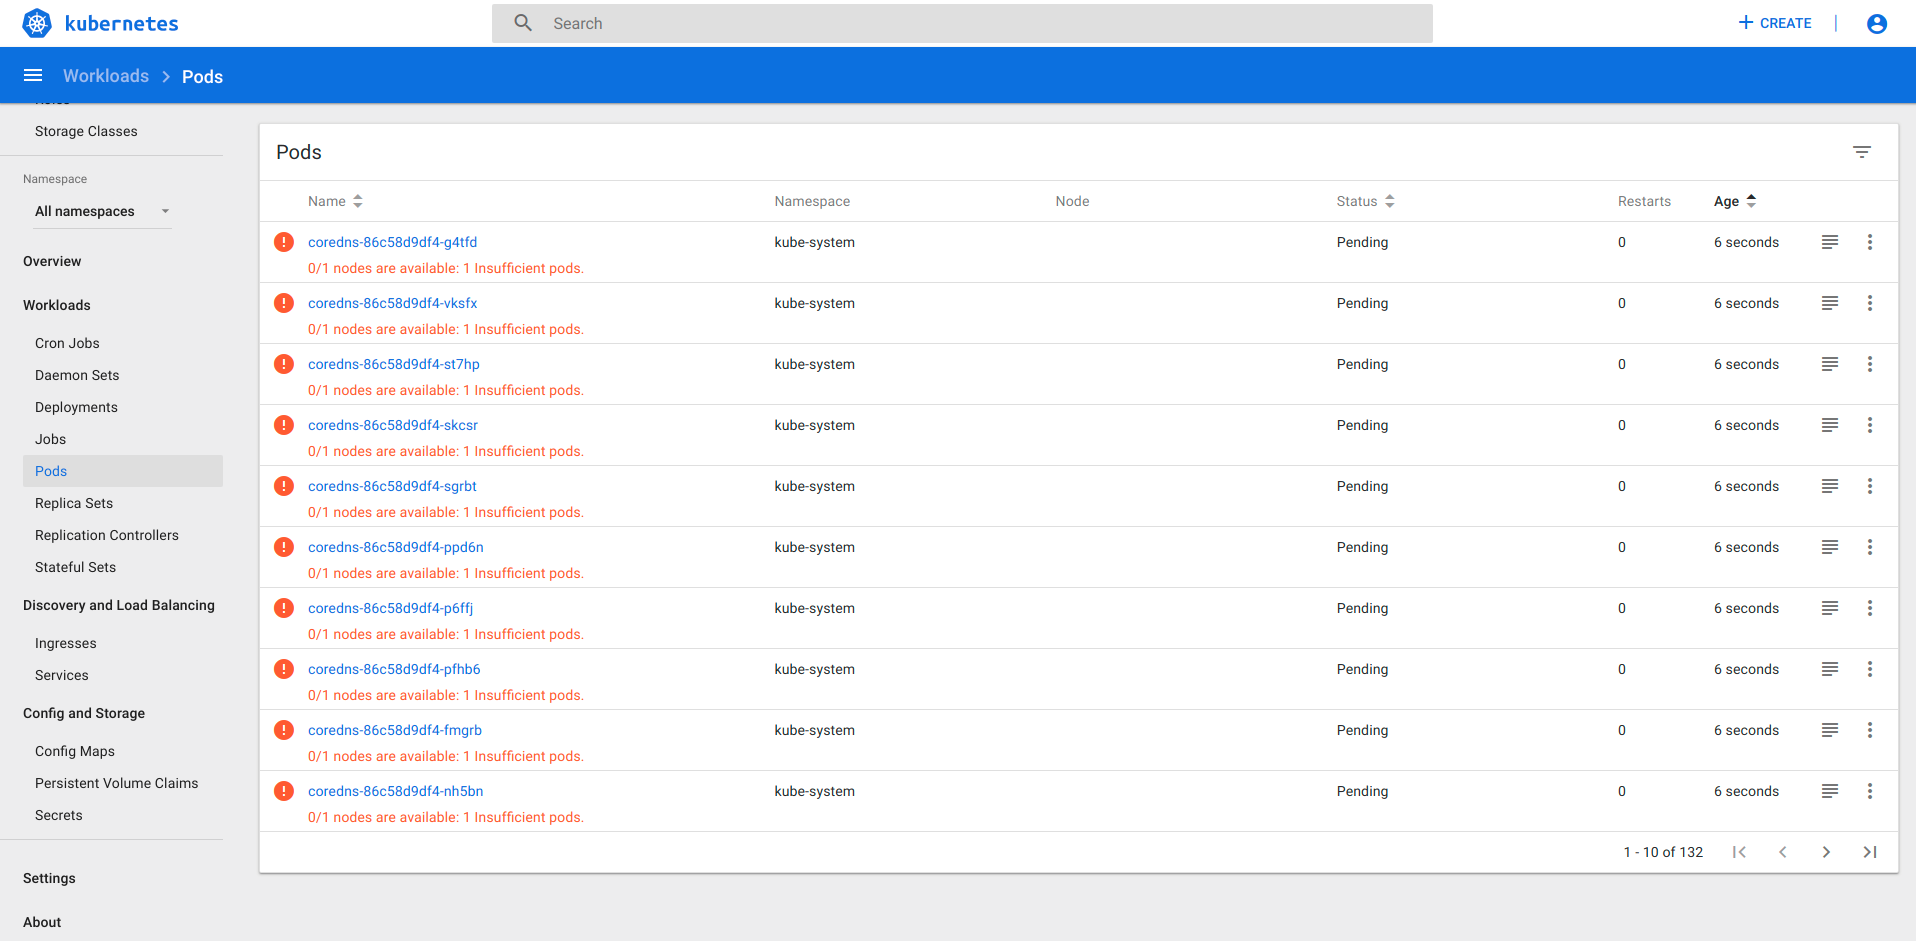Open Ingresses in the sidebar
The height and width of the screenshot is (941, 1916).
[x=66, y=643]
